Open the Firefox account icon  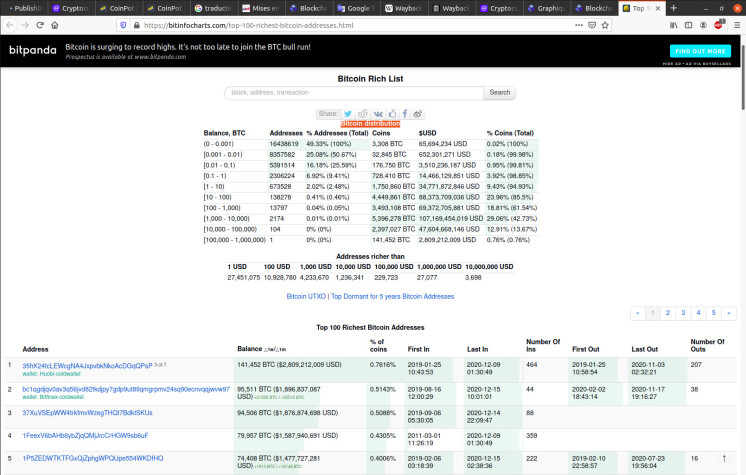pos(703,25)
